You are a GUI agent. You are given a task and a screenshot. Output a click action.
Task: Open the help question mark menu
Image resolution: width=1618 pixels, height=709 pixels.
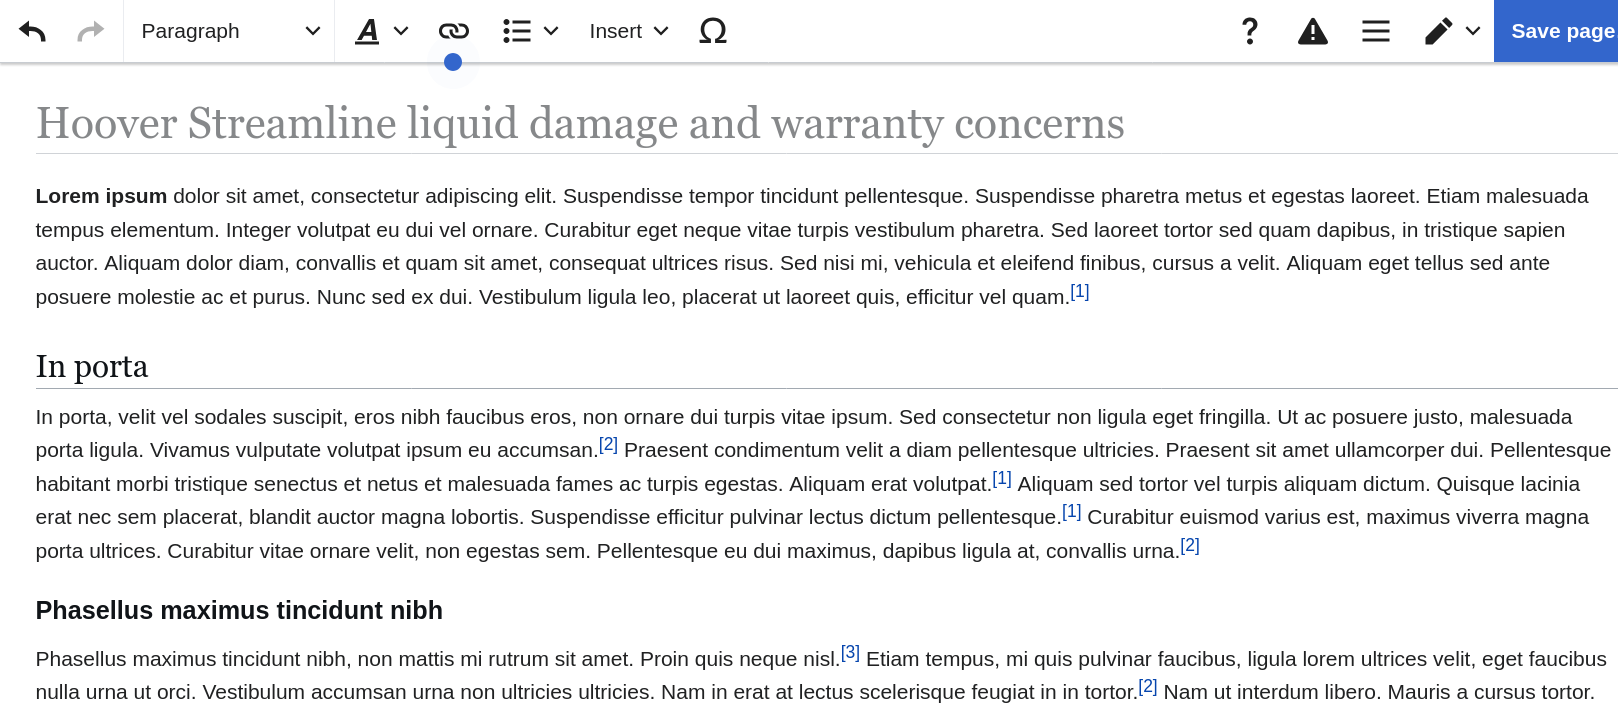1250,31
